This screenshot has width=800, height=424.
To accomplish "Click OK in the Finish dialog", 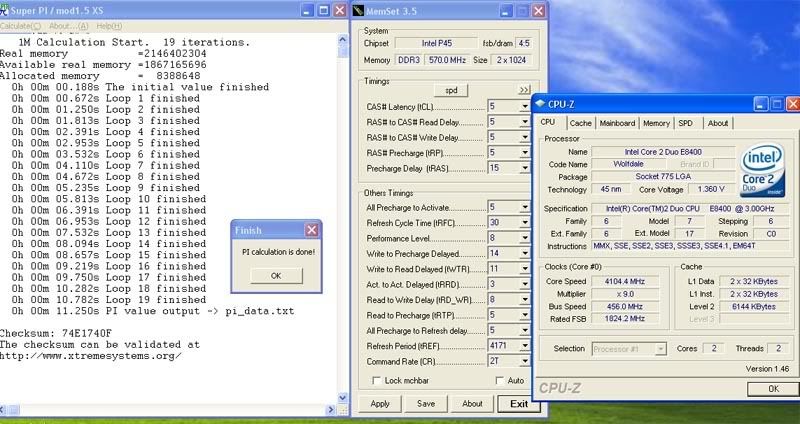I will click(276, 276).
